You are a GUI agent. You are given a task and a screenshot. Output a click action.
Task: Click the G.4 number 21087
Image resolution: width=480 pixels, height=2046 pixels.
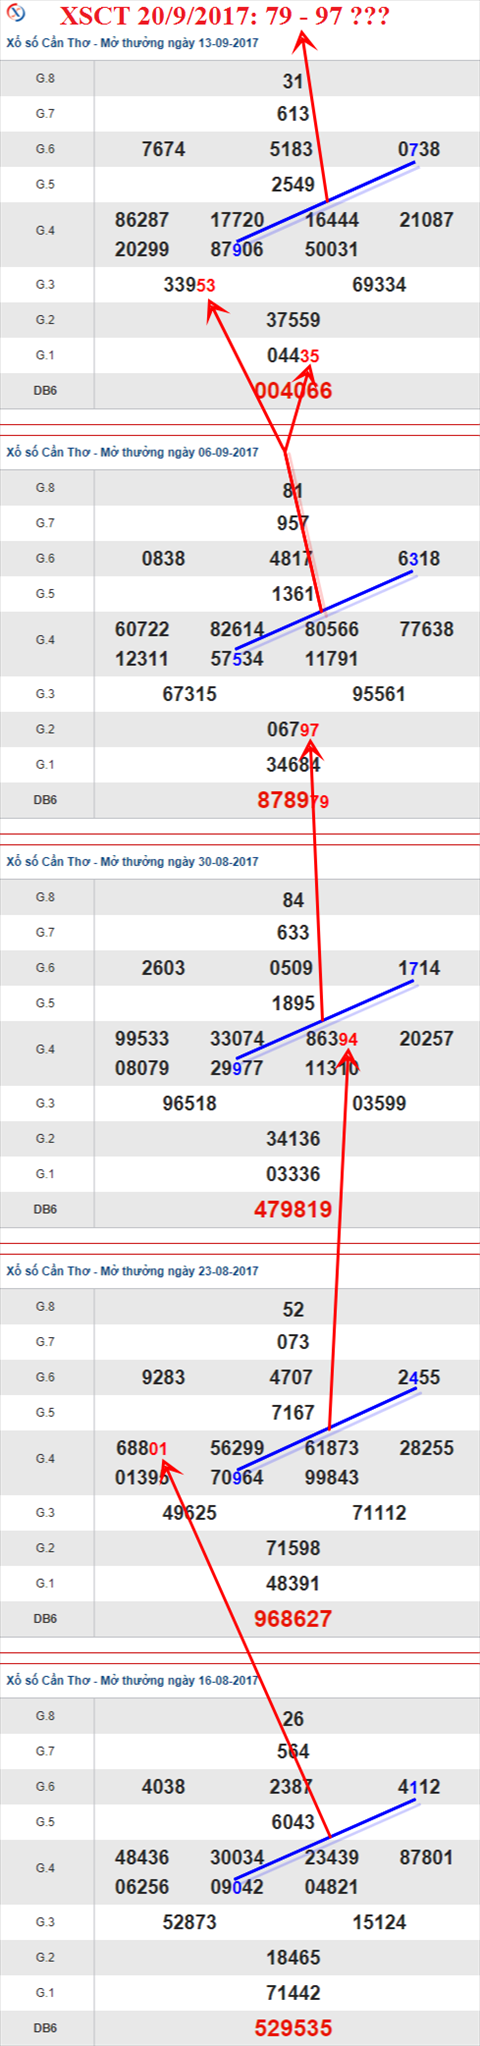coord(427,220)
